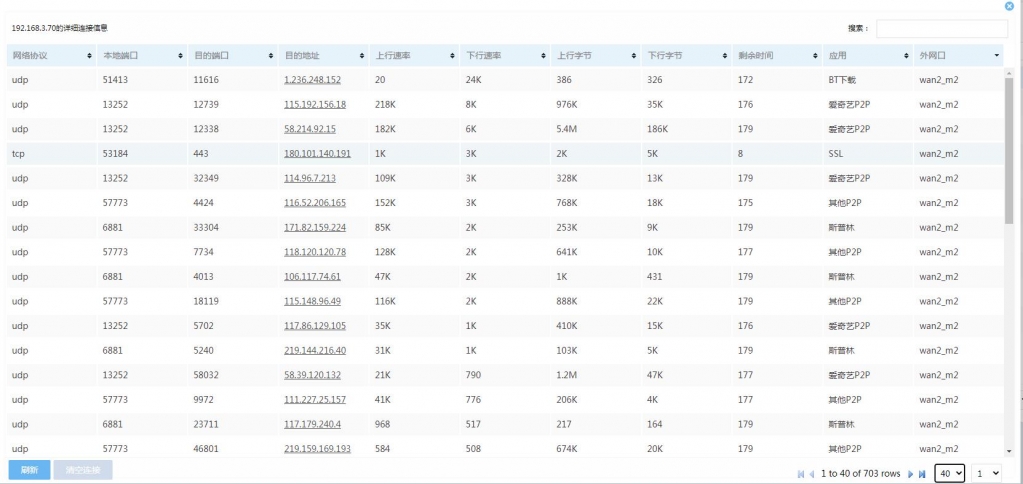Screen dimensions: 1023x484
Task: Go to the first page of rows
Action: pyautogui.click(x=801, y=474)
